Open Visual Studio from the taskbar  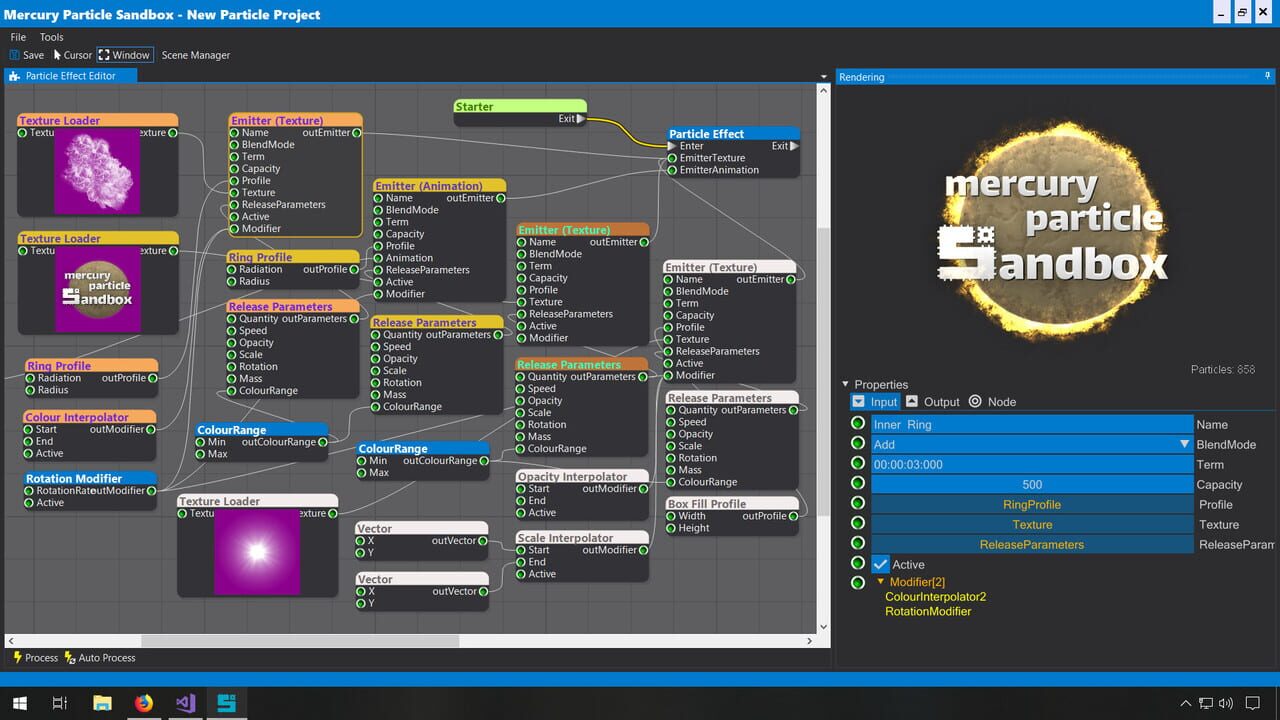point(185,703)
